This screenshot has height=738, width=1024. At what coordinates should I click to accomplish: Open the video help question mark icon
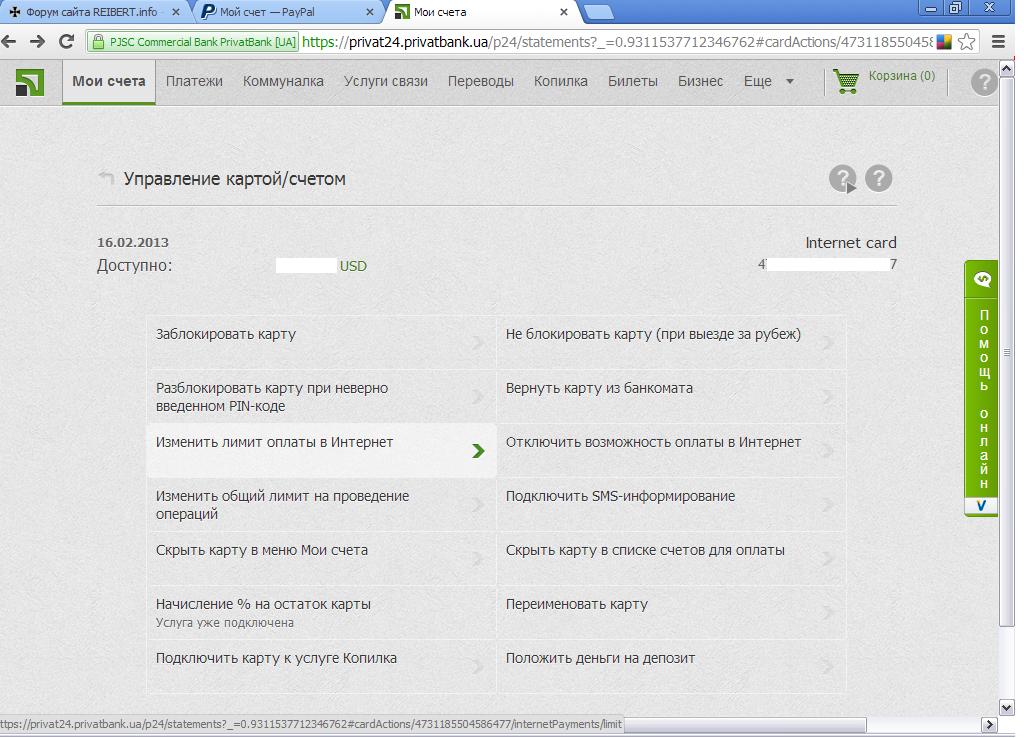[x=843, y=179]
